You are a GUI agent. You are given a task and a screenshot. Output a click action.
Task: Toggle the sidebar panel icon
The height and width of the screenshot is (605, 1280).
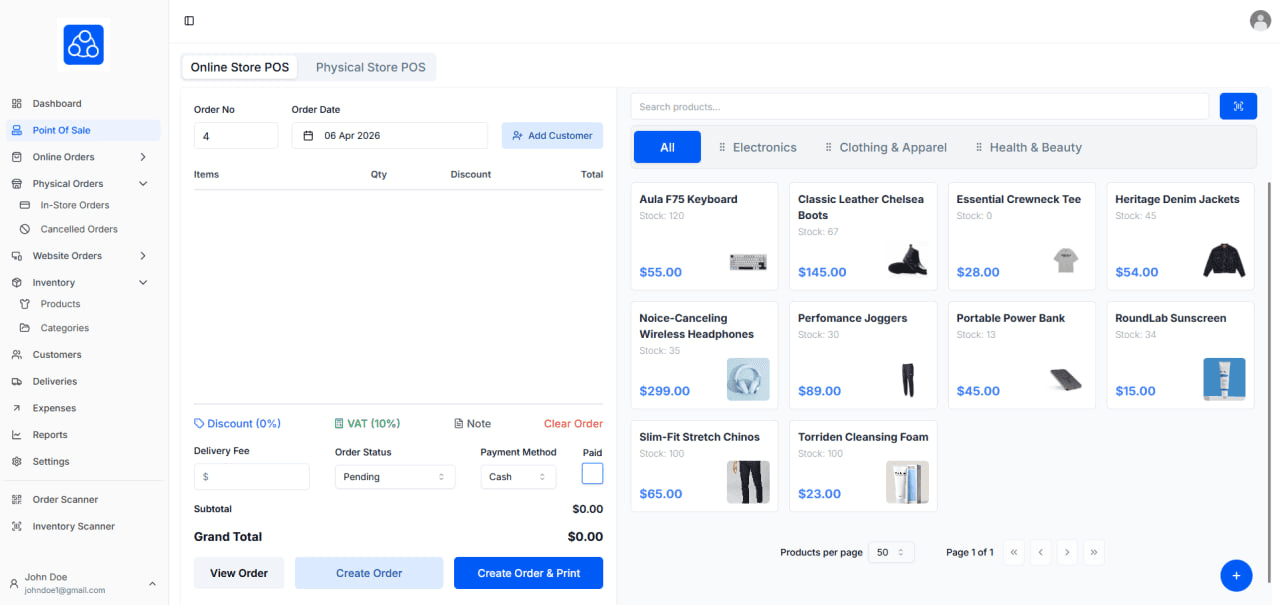(189, 21)
